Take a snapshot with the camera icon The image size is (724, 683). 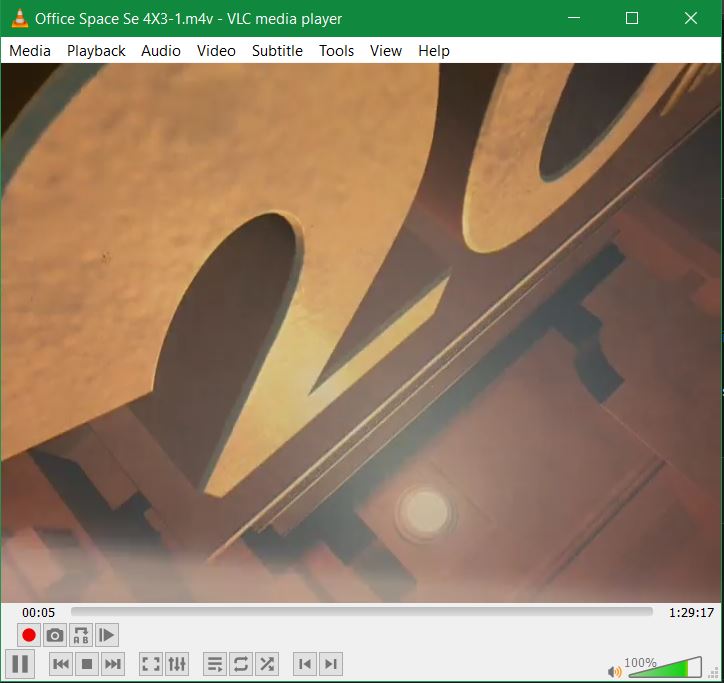tap(55, 635)
